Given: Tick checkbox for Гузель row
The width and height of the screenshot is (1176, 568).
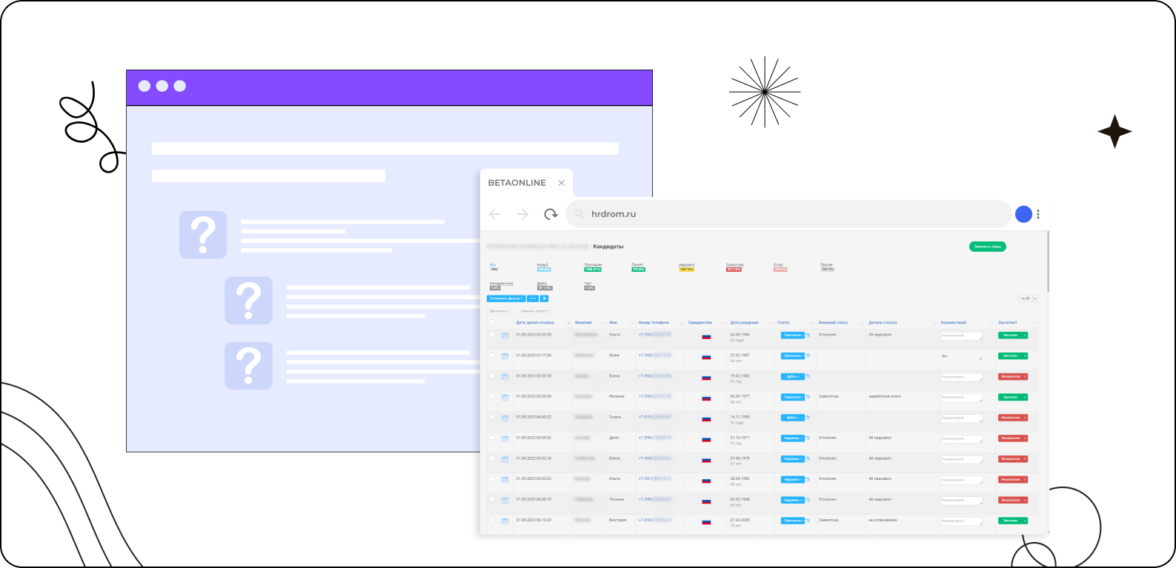Looking at the screenshot, I should 492,416.
